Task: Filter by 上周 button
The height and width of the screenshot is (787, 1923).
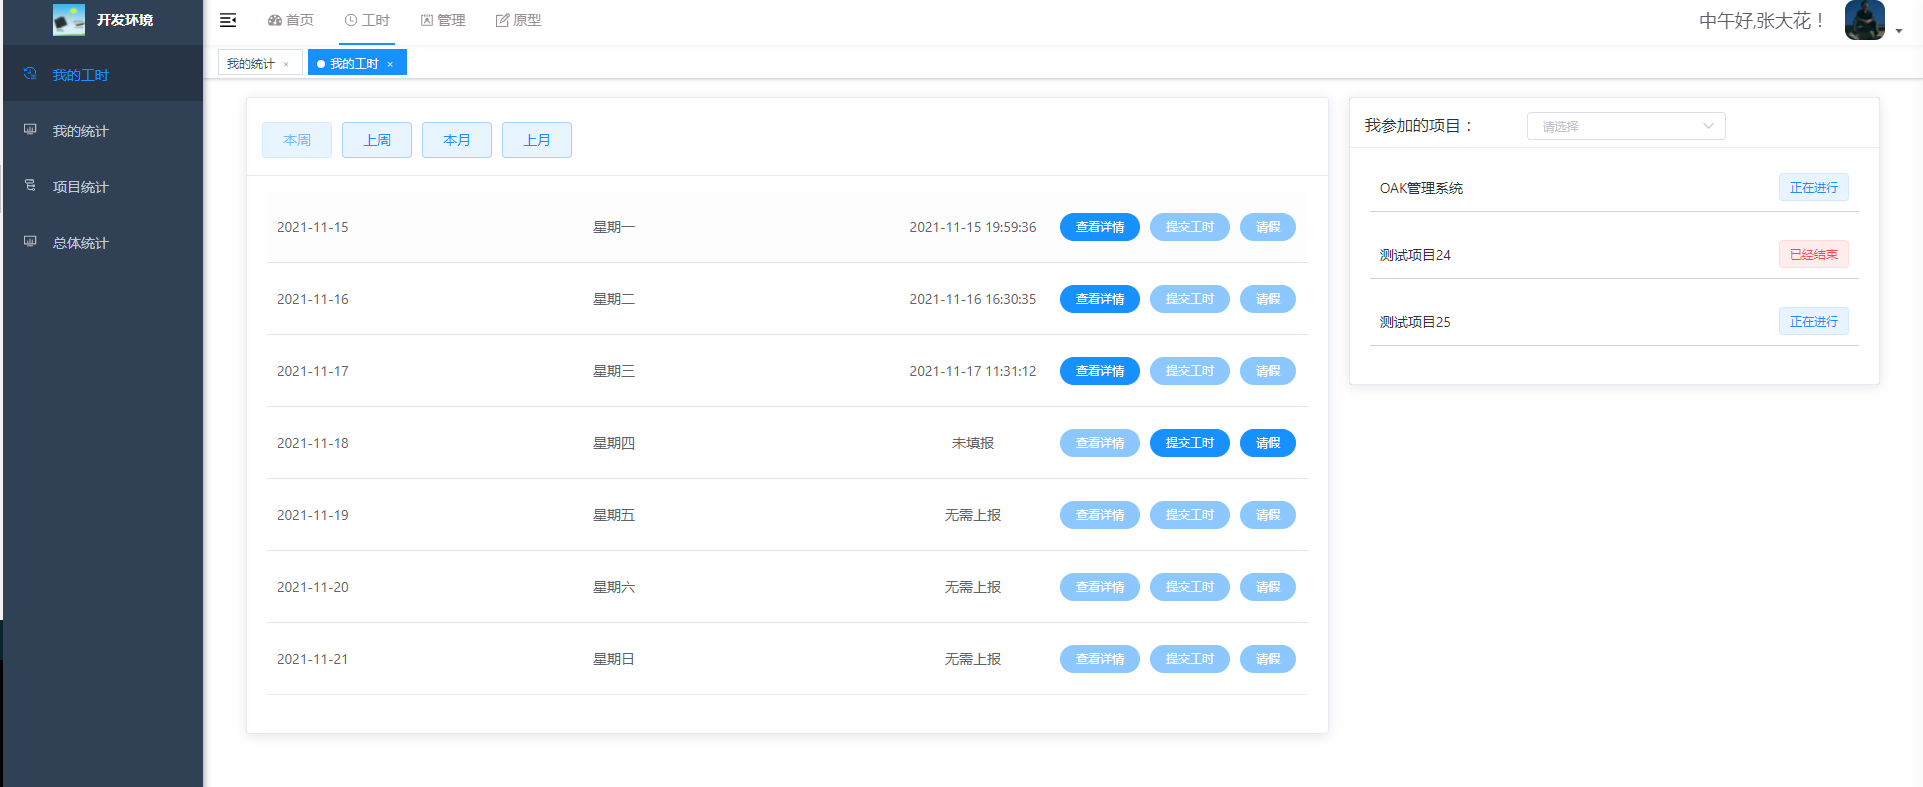Action: point(377,140)
